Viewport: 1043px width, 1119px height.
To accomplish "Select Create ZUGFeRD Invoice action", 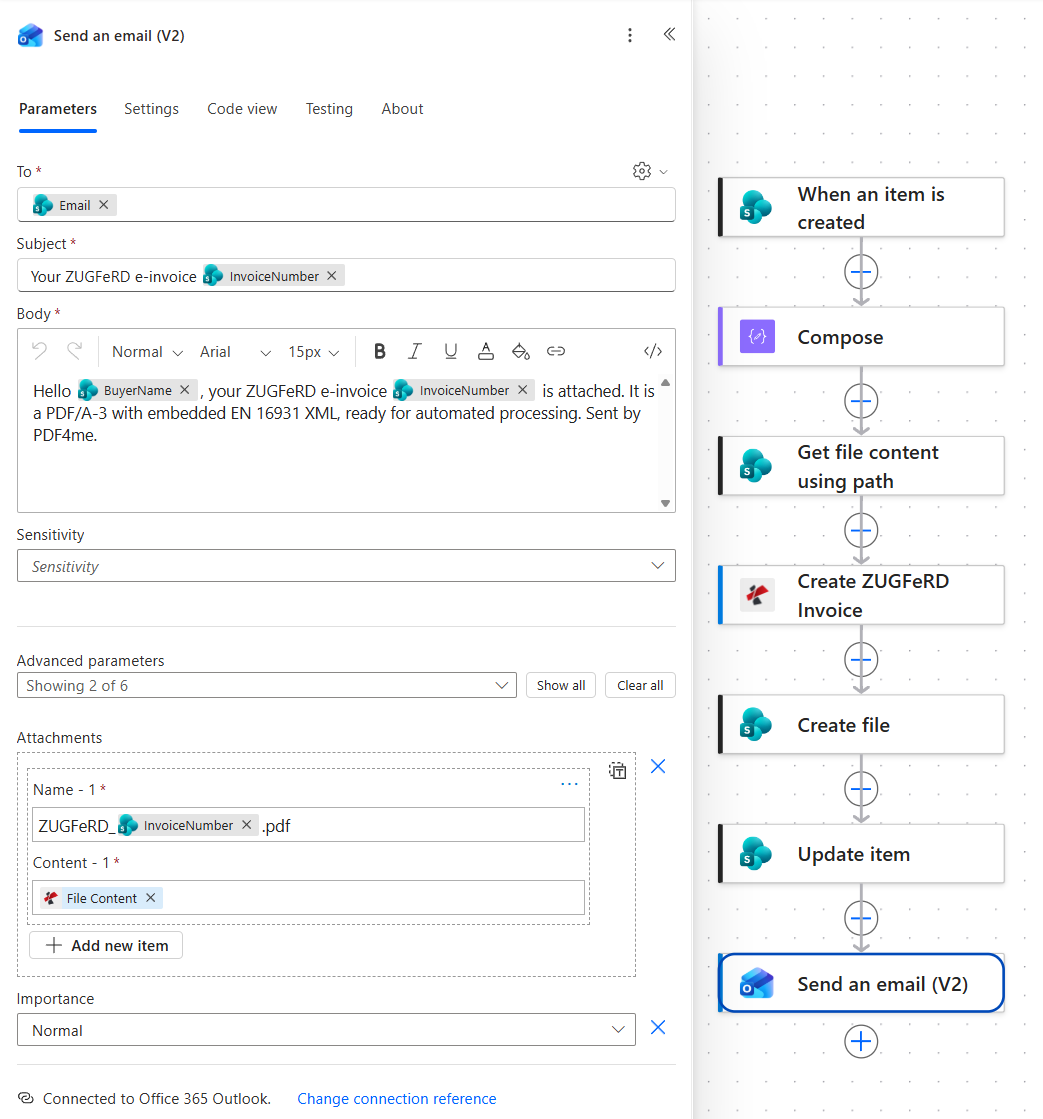I will [x=861, y=595].
